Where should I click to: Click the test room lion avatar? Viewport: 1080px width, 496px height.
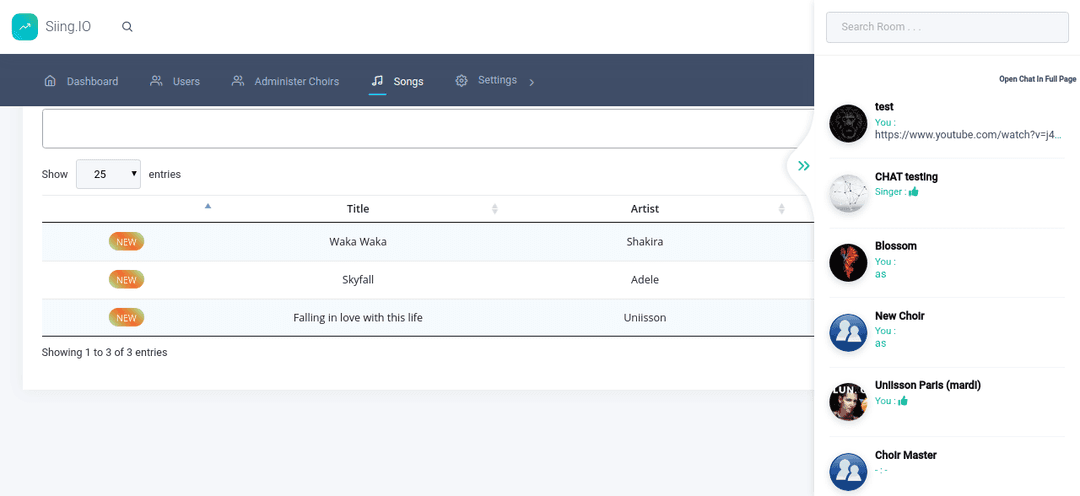848,124
